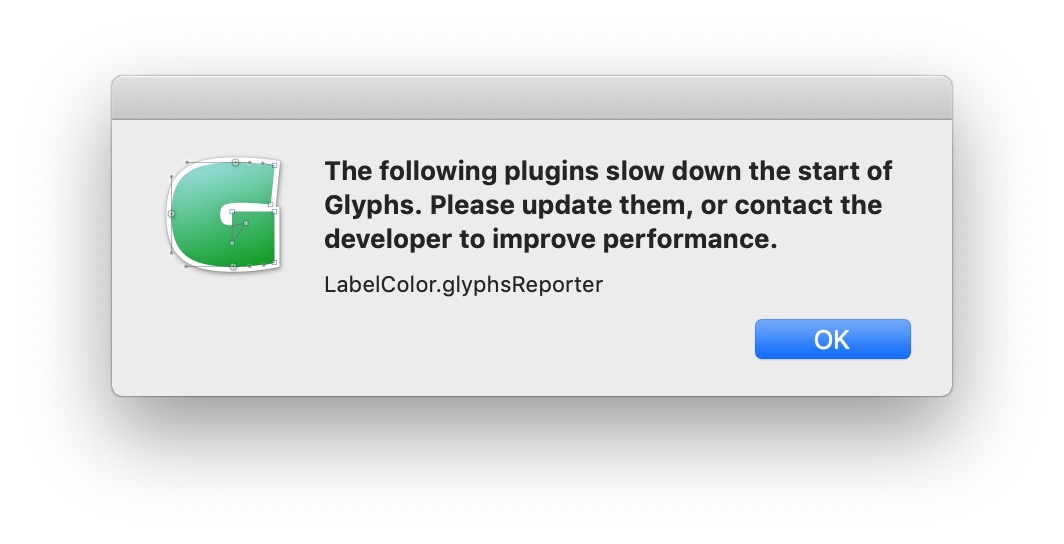
Task: Click the square node at G icon's bottom-right corner
Action: point(274,263)
